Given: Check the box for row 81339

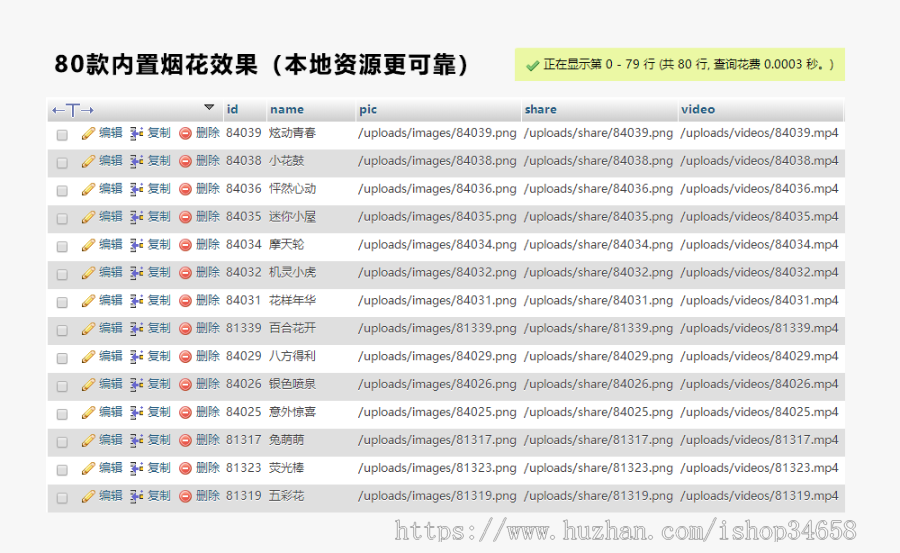Looking at the screenshot, I should pyautogui.click(x=62, y=330).
